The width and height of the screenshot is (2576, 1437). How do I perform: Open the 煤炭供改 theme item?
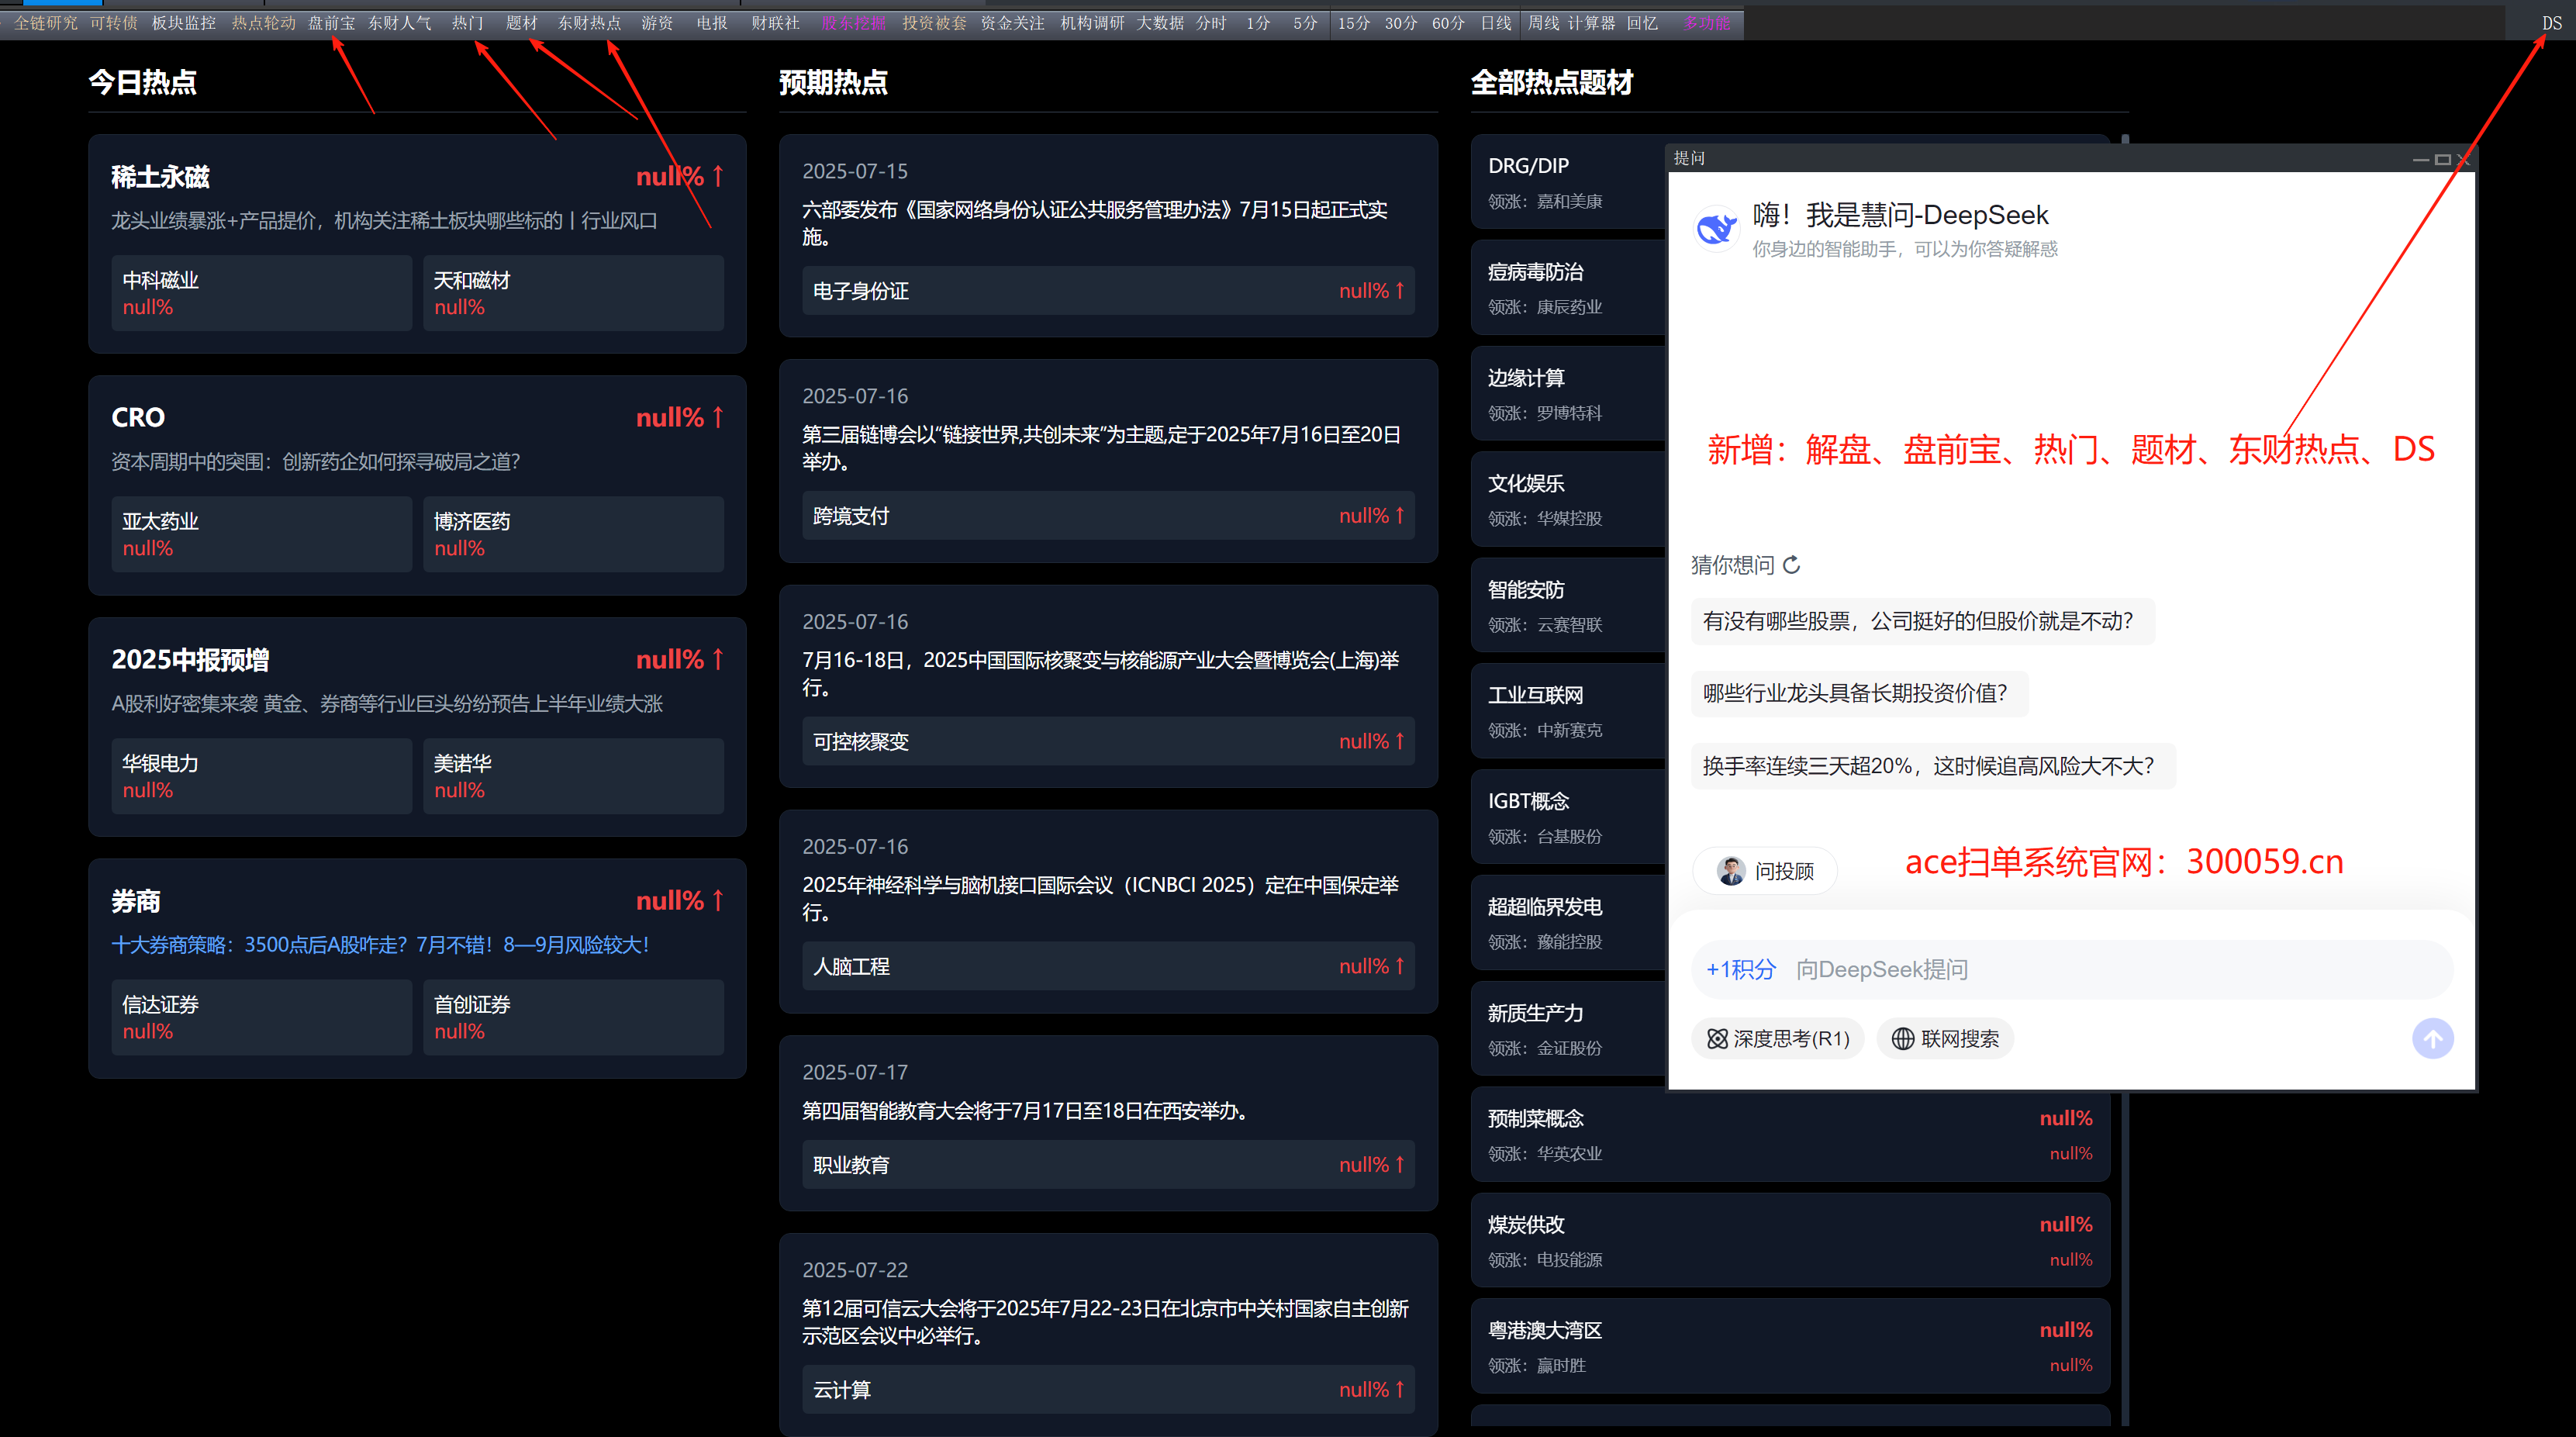(1790, 1240)
